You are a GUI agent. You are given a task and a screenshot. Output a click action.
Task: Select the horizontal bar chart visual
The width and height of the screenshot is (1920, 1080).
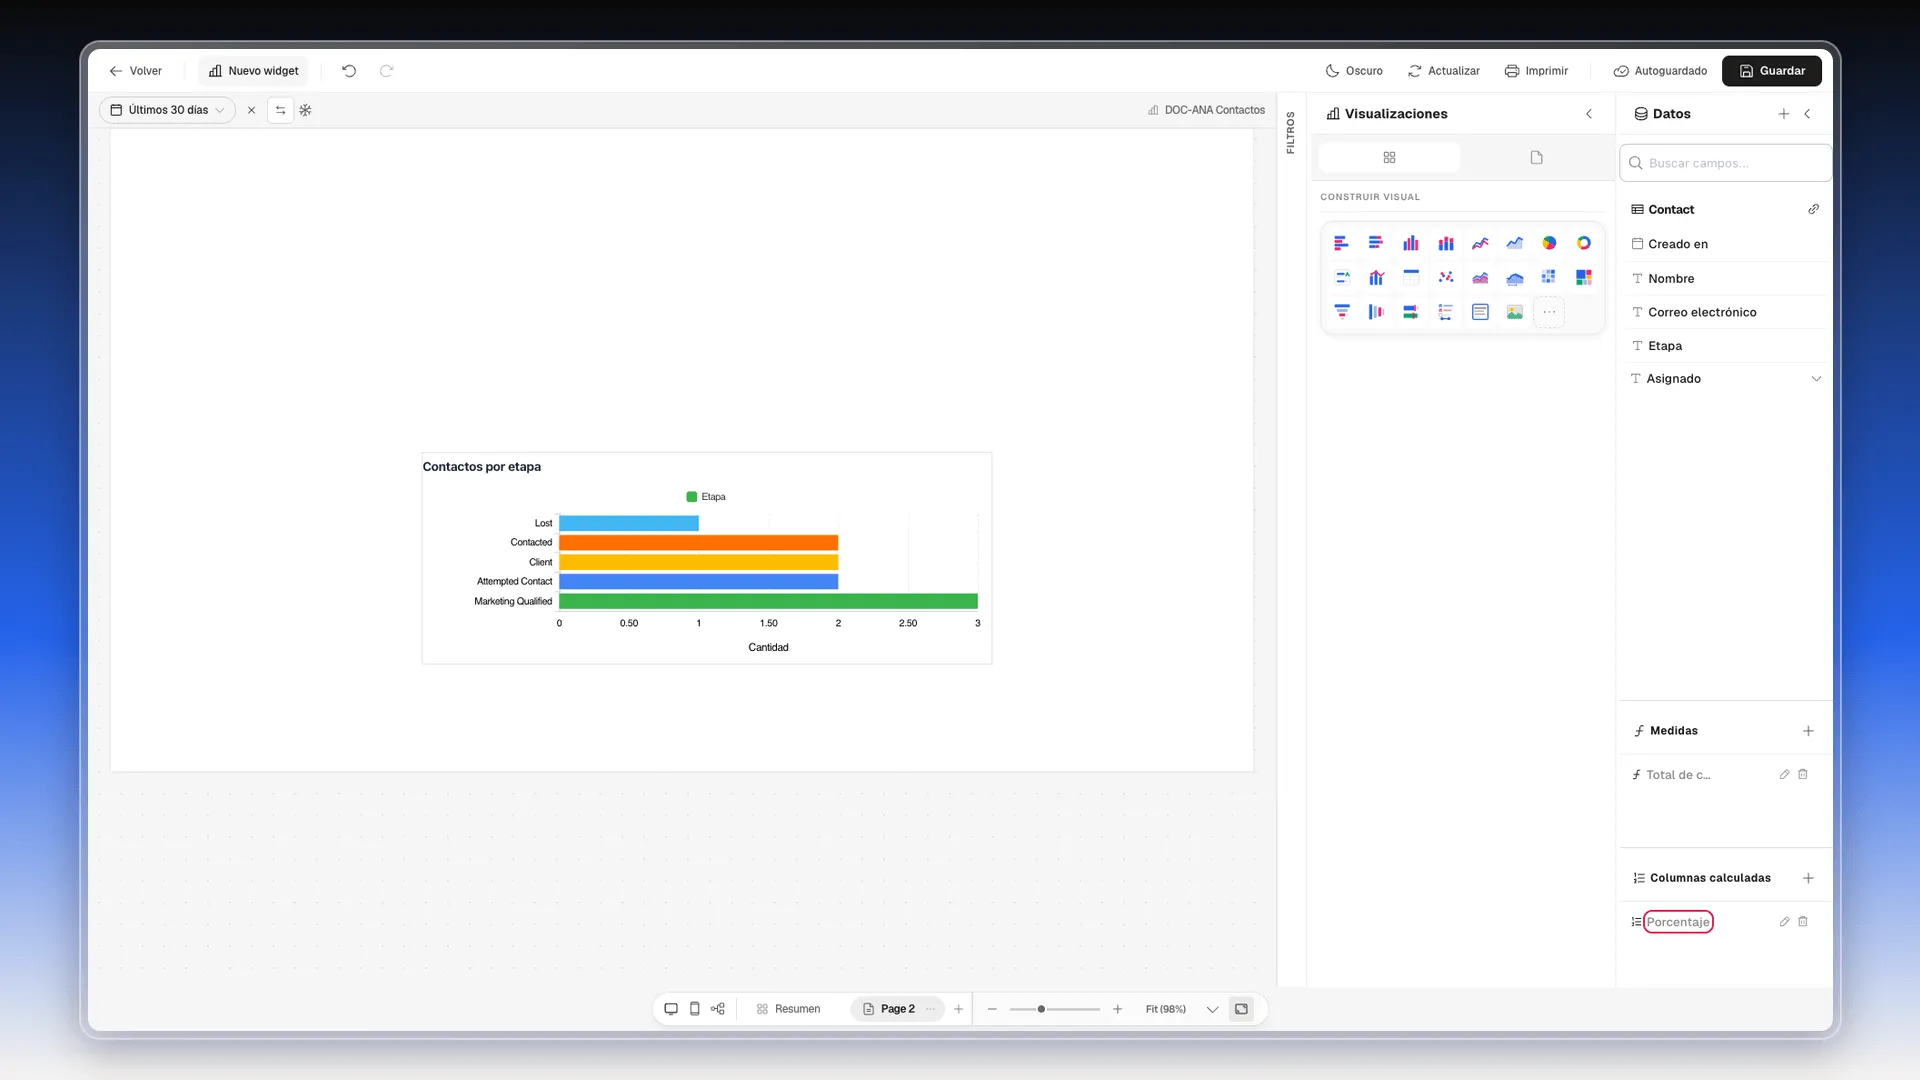click(x=1341, y=243)
